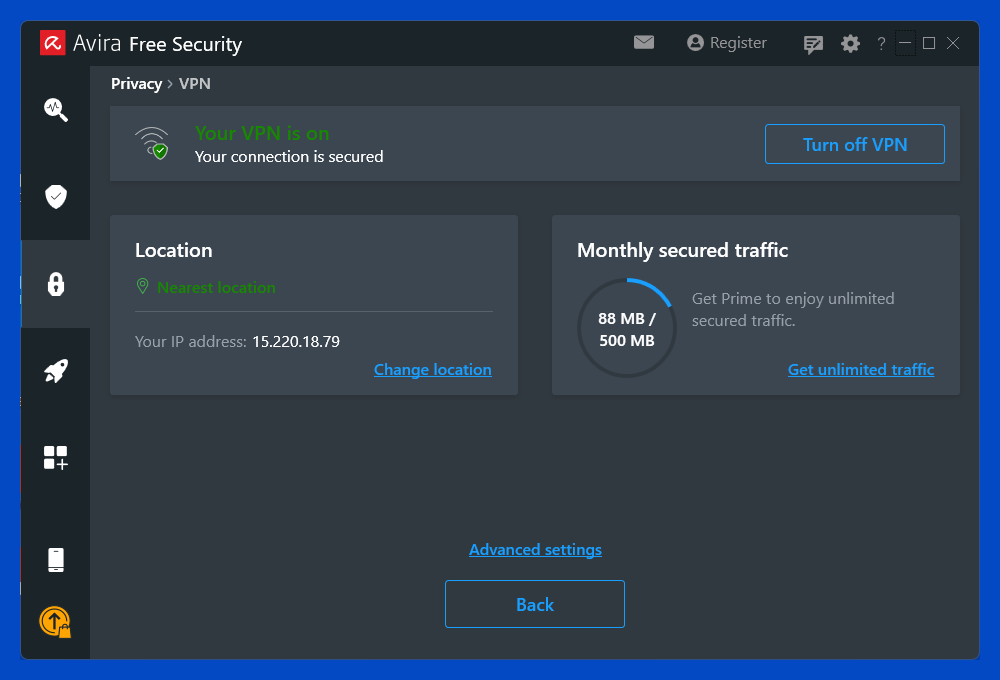Open the Status scan sidebar icon
This screenshot has height=680, width=1000.
point(55,110)
